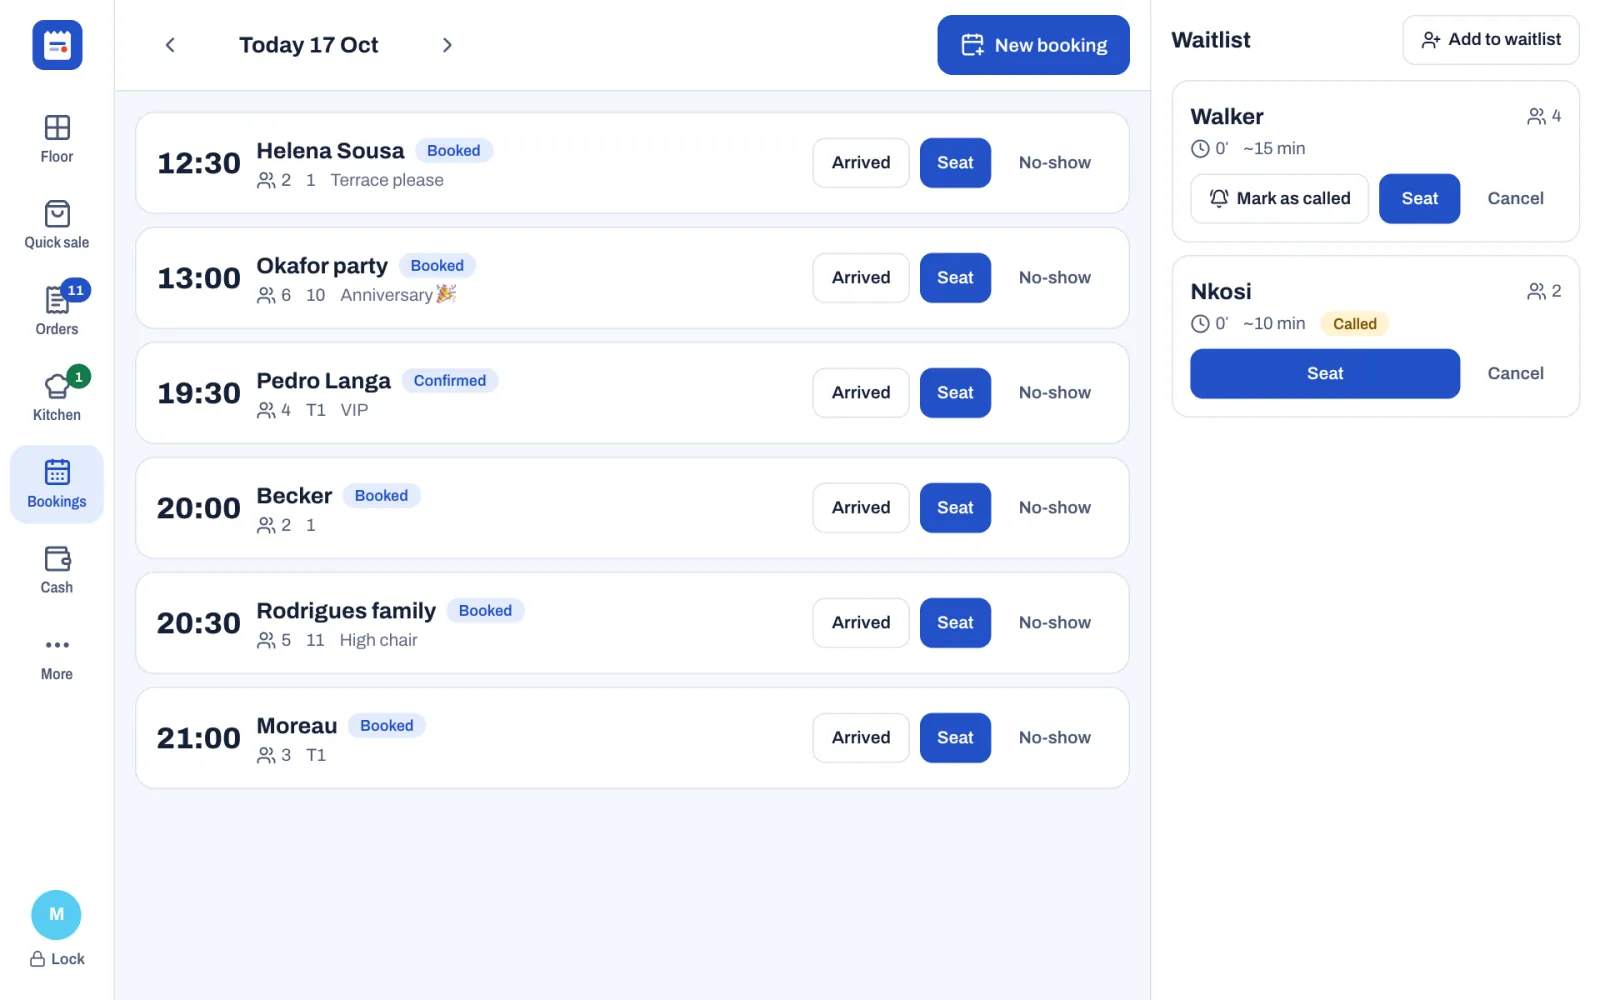Create a New booking
1600x1000 pixels.
tap(1033, 45)
